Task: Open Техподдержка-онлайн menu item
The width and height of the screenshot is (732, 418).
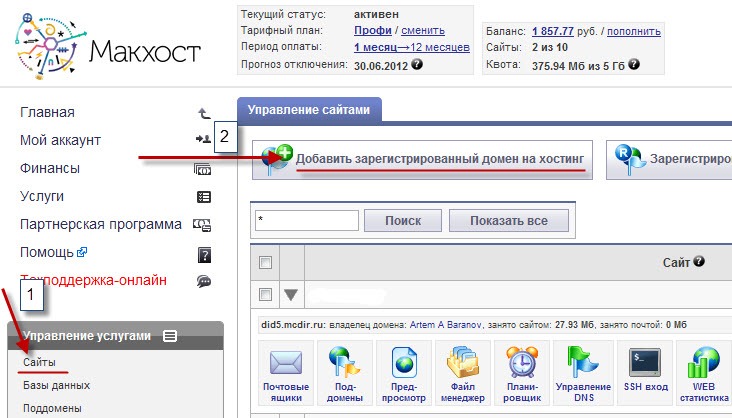Action: coord(93,280)
